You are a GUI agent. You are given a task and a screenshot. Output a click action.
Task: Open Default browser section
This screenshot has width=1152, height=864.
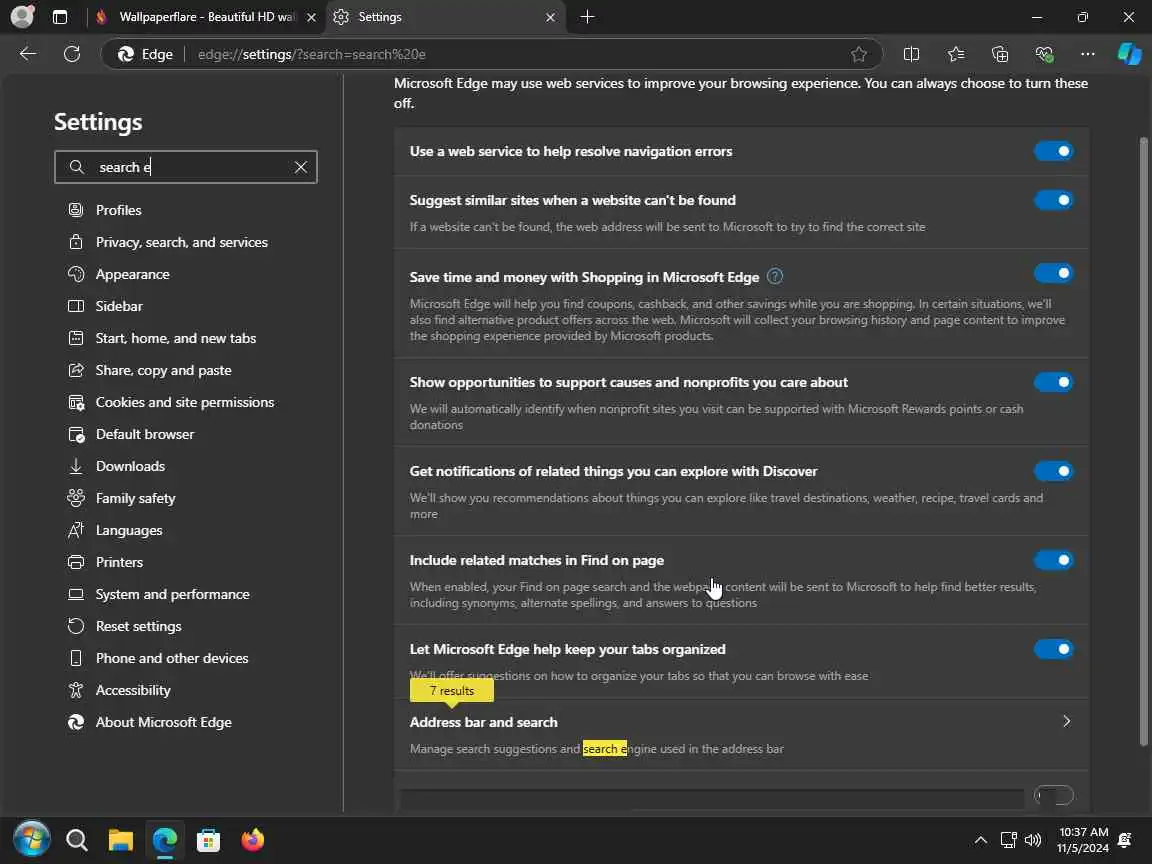[x=145, y=434]
